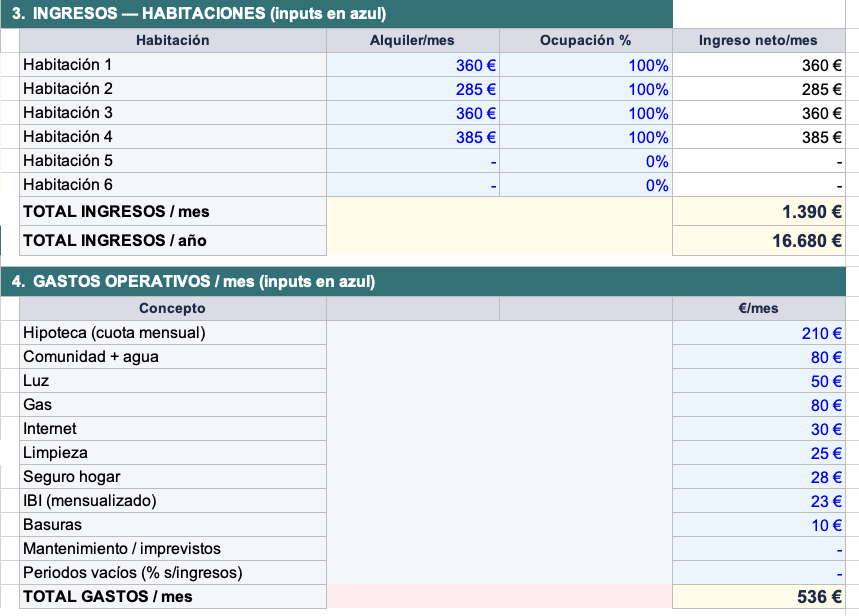Click the 'TOTAL GASTOS / mes' label
The height and width of the screenshot is (616, 859).
(107, 597)
